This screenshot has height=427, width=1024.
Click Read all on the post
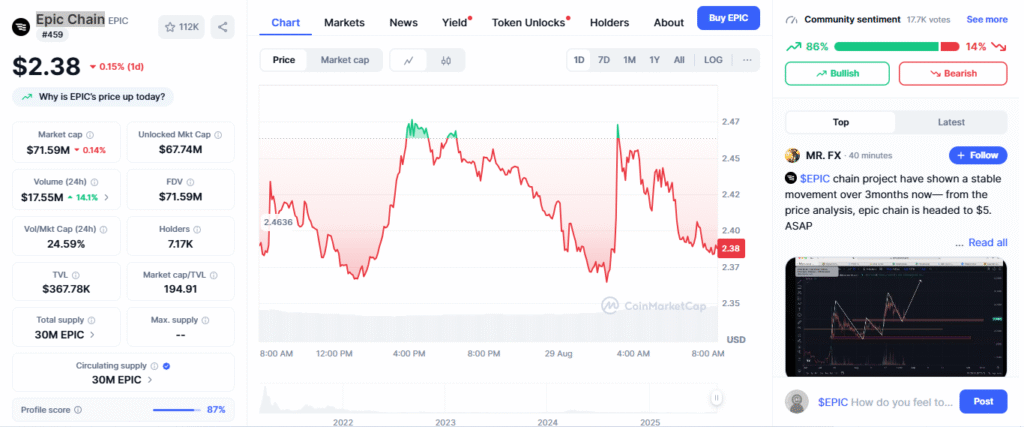coord(987,242)
